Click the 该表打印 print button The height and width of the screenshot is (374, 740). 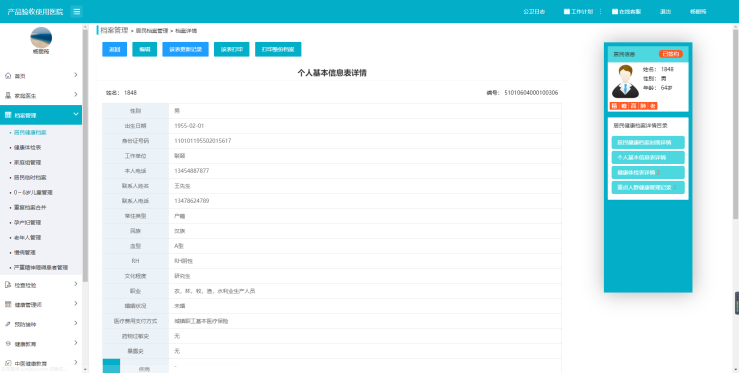232,49
